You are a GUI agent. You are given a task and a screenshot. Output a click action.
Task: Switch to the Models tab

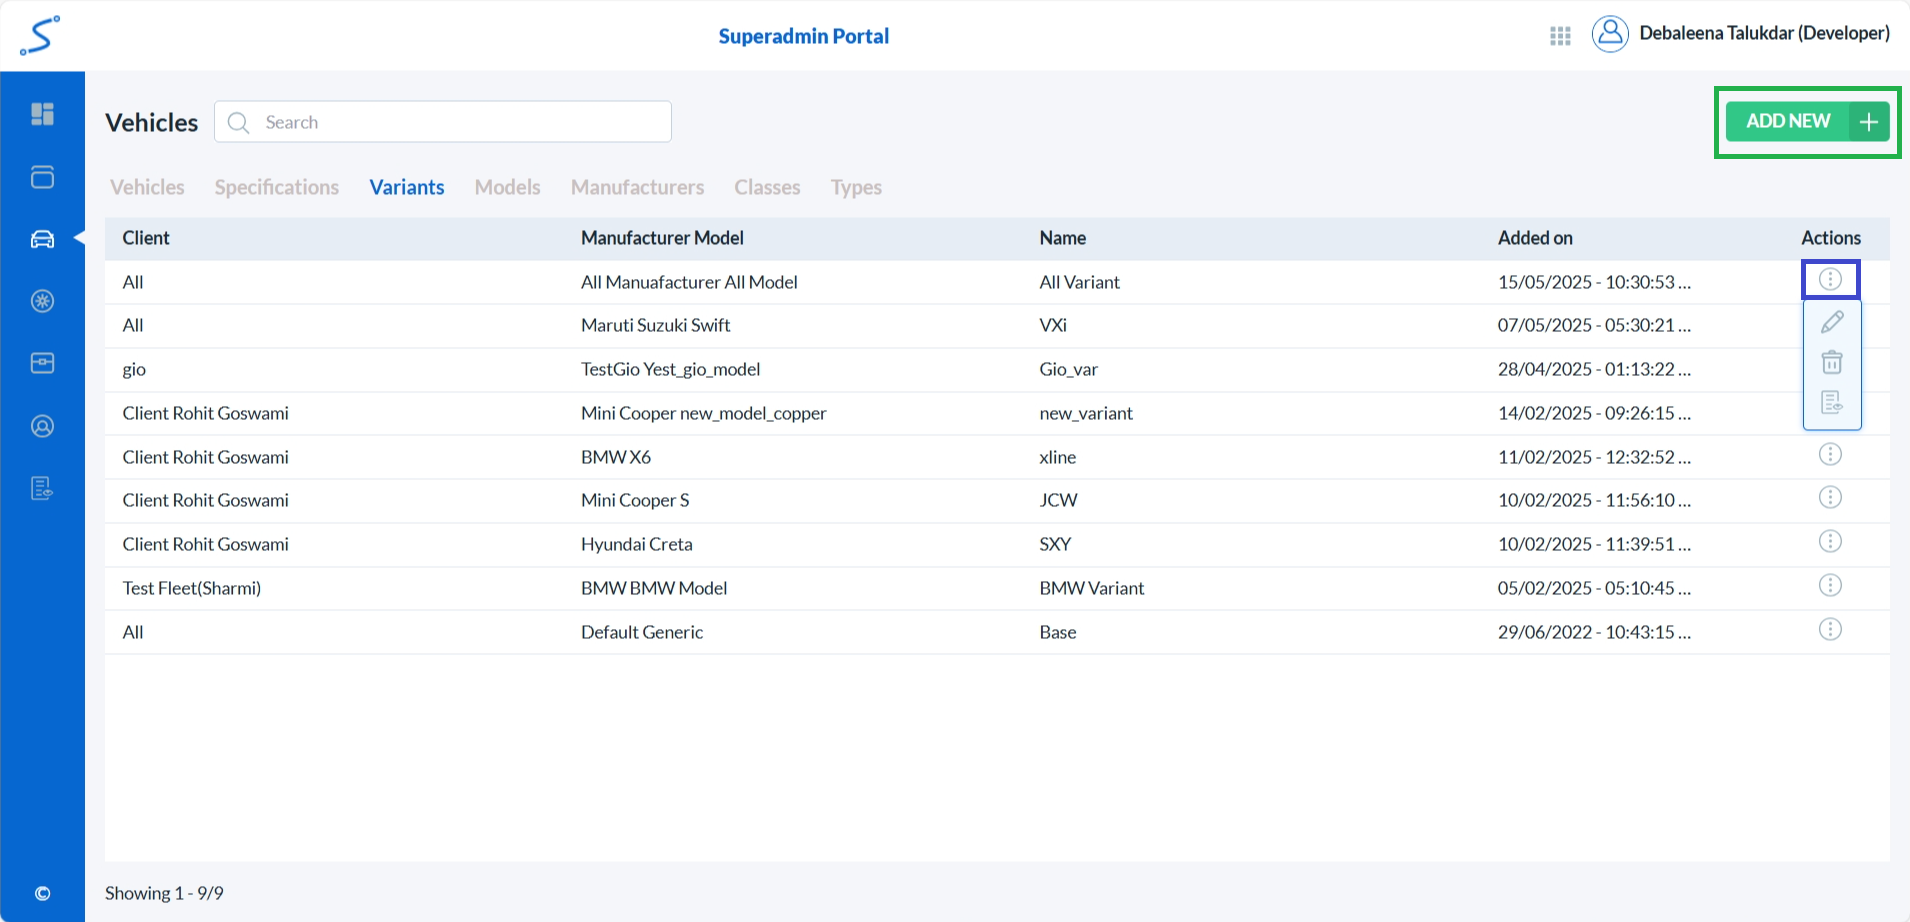pyautogui.click(x=507, y=187)
